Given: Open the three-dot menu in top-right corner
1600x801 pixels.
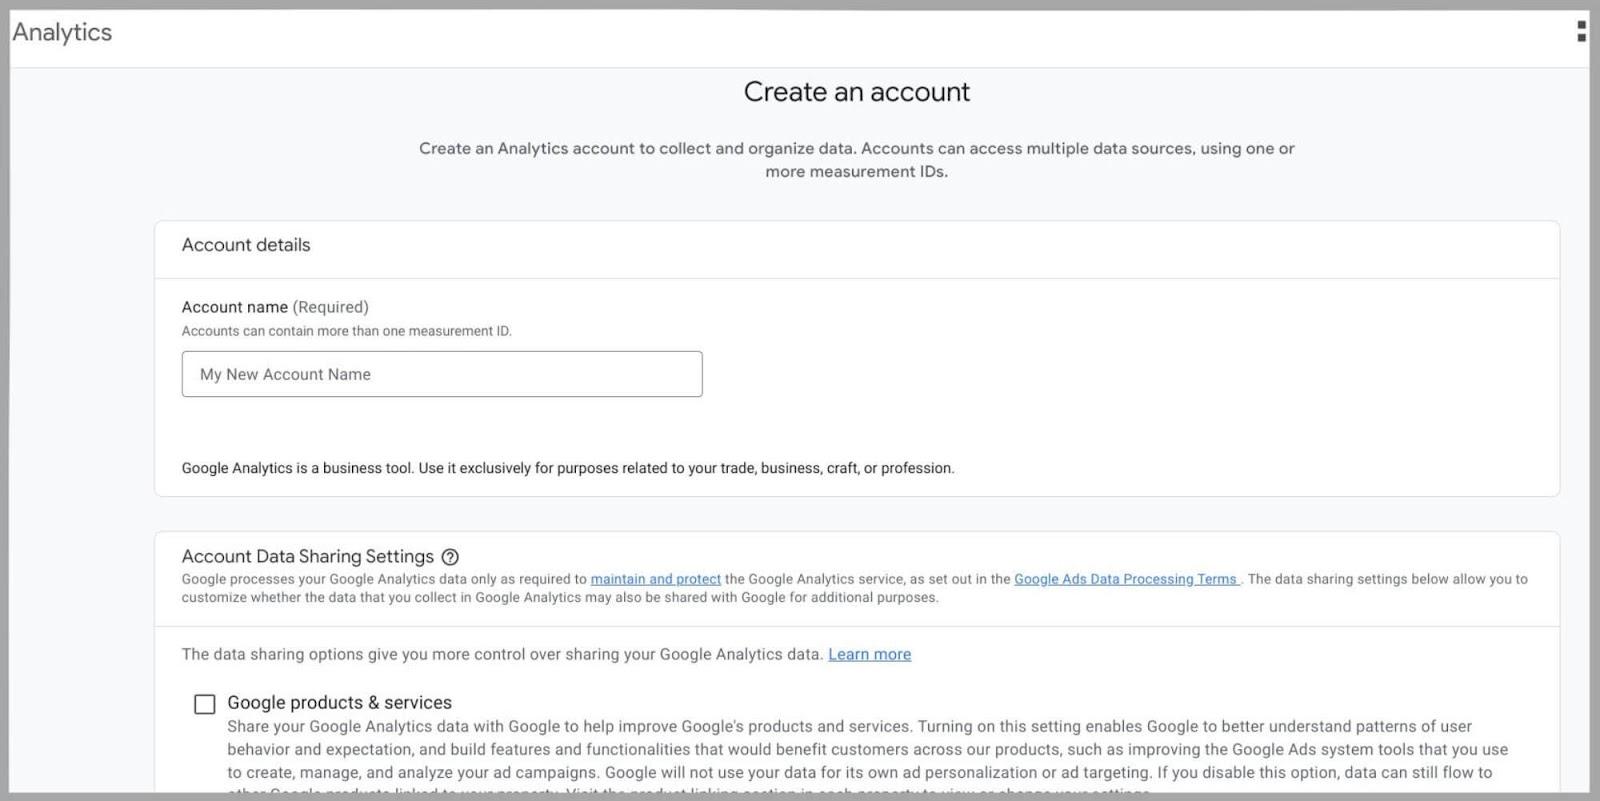Looking at the screenshot, I should point(1581,32).
